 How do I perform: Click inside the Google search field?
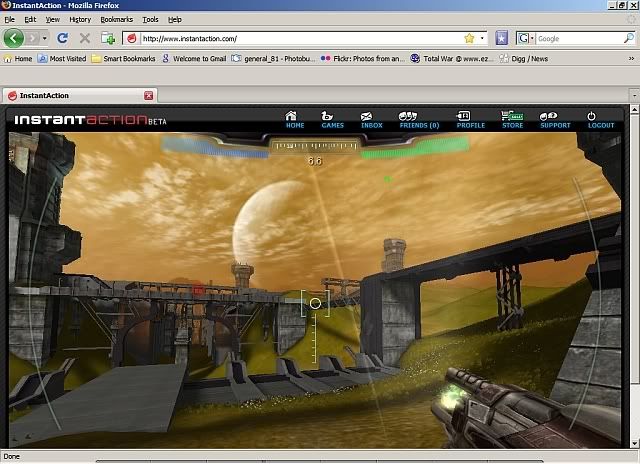tap(580, 38)
